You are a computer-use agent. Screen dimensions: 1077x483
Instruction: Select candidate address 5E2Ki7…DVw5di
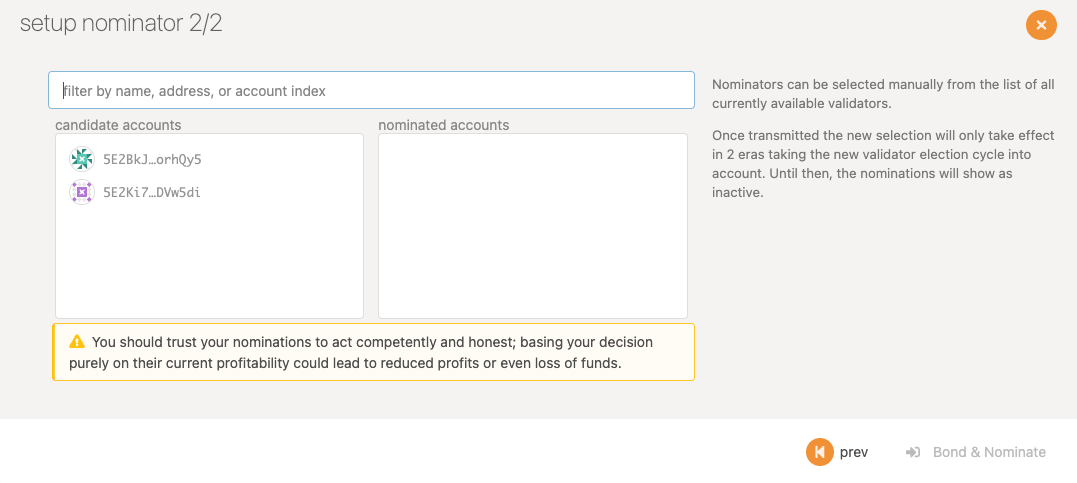152,192
